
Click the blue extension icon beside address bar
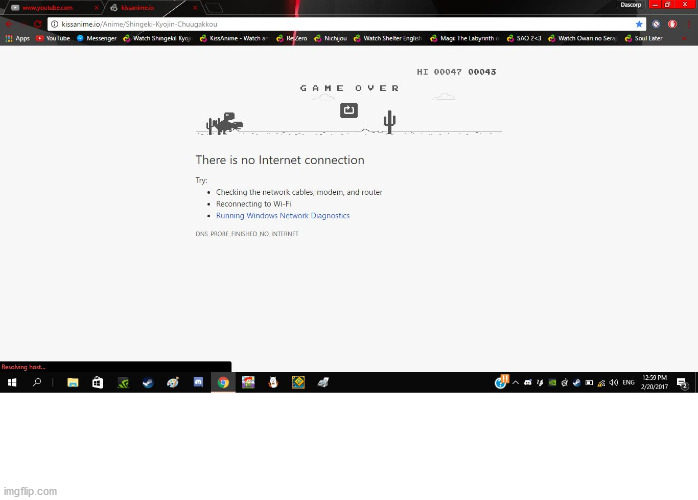(x=656, y=24)
